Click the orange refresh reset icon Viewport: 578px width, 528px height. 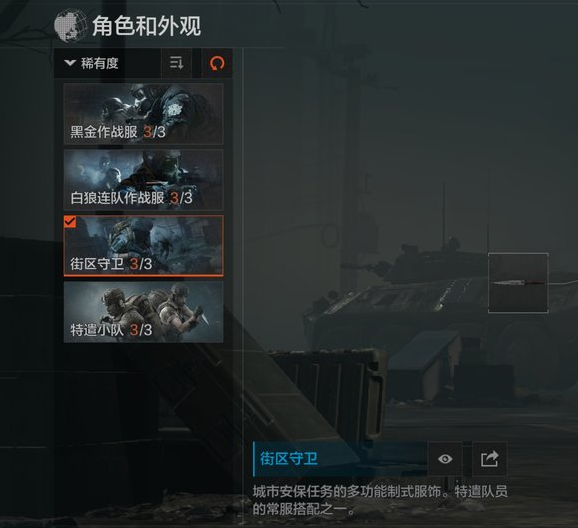tap(217, 63)
